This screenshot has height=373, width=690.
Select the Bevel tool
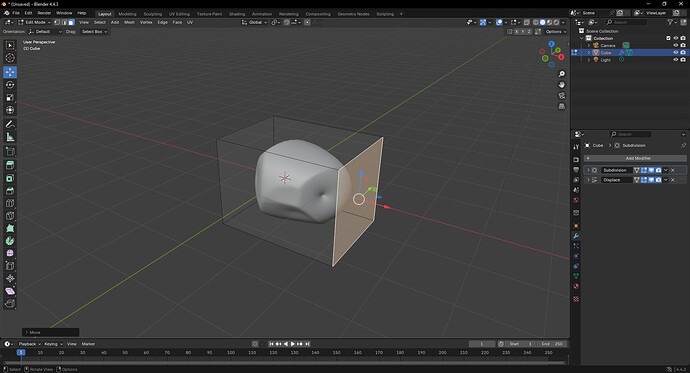click(10, 191)
